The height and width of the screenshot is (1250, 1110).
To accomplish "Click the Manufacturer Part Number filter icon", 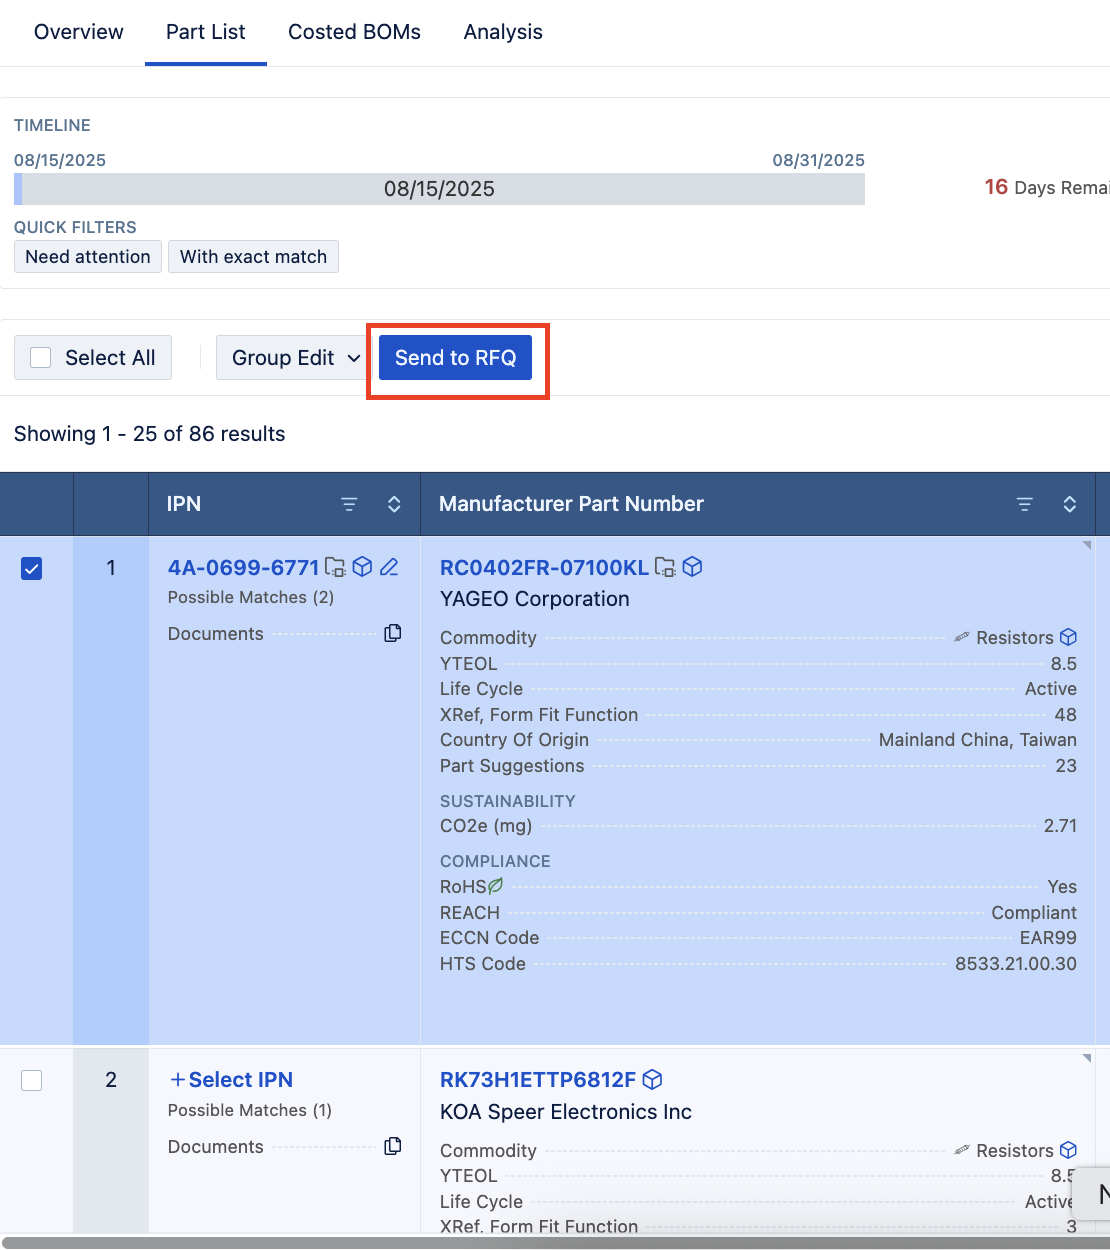I will click(1025, 504).
